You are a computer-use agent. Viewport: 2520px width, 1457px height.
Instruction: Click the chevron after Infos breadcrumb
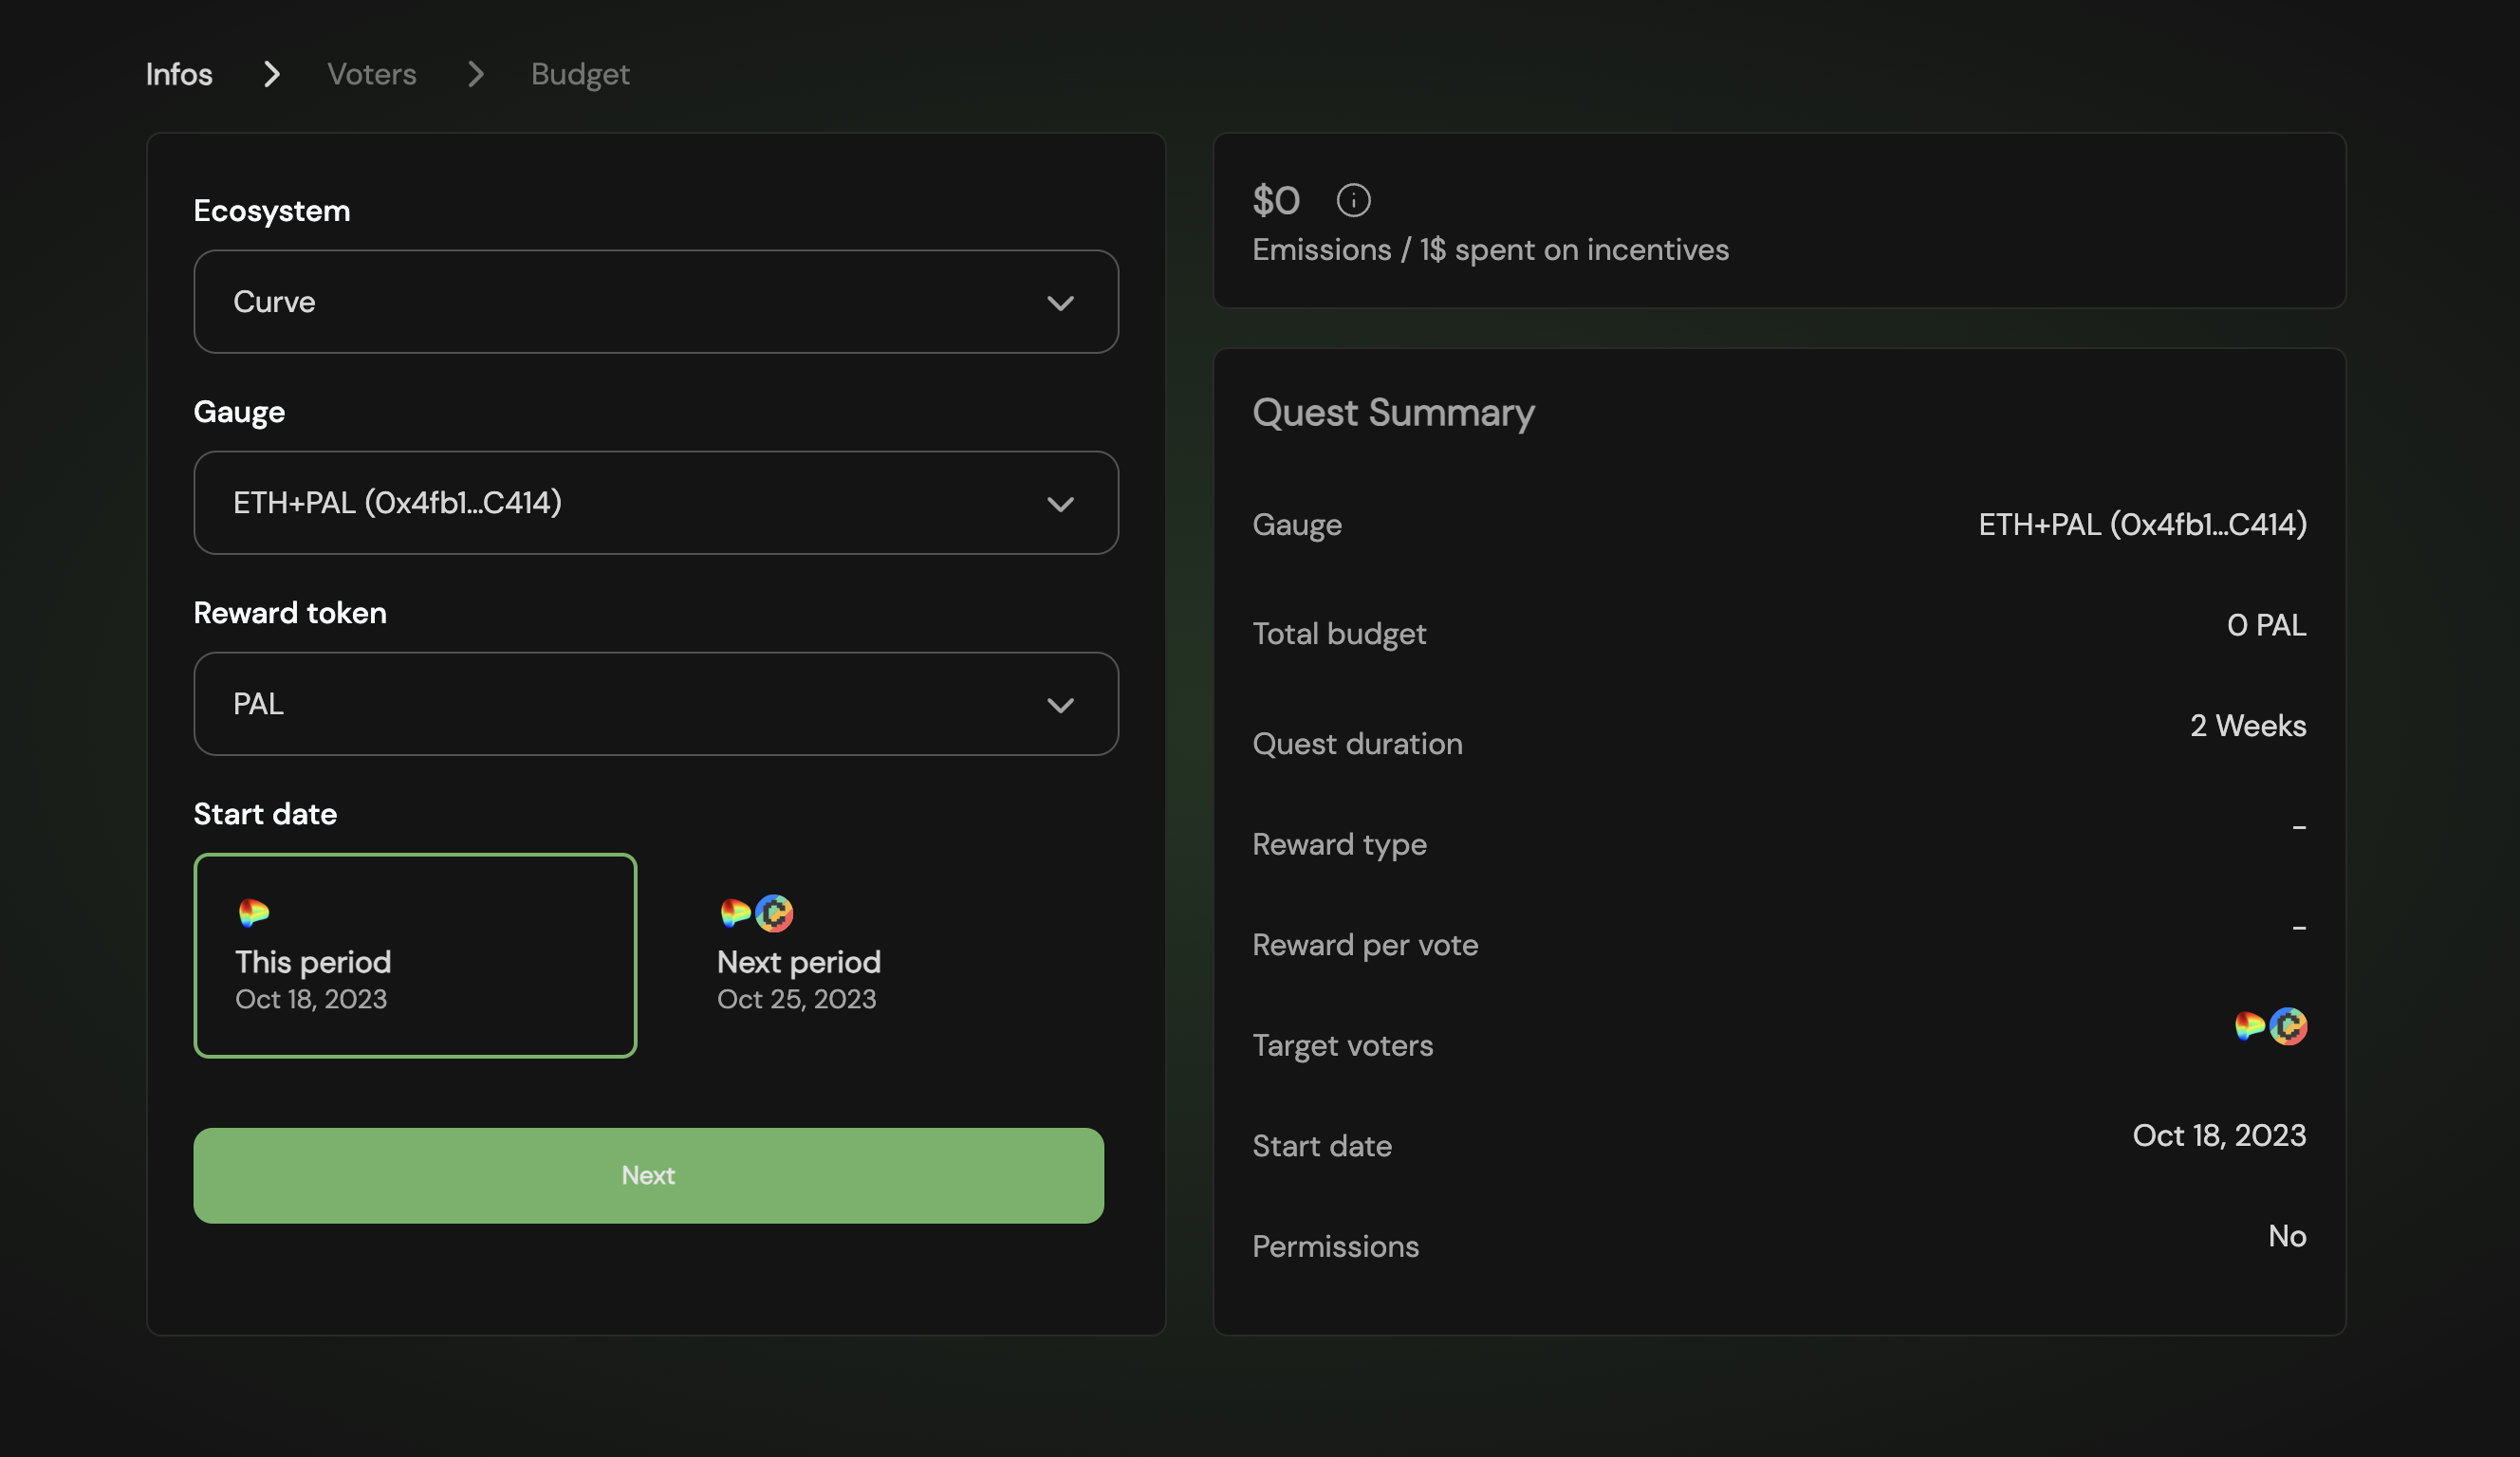(x=271, y=73)
